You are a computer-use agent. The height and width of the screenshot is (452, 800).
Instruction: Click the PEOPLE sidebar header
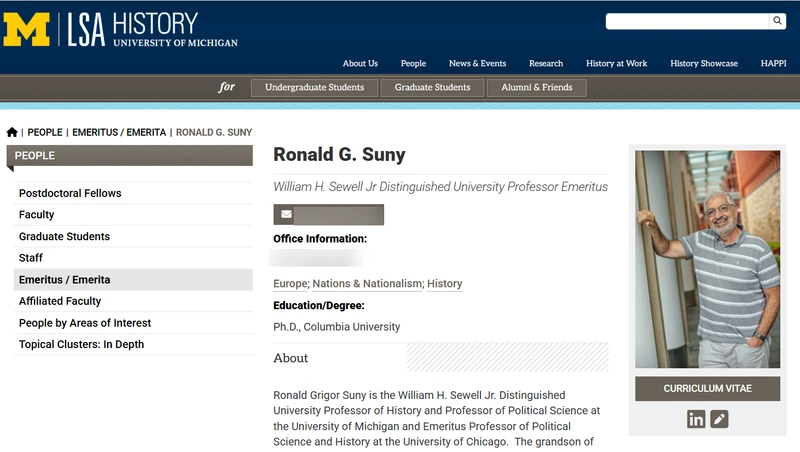130,156
